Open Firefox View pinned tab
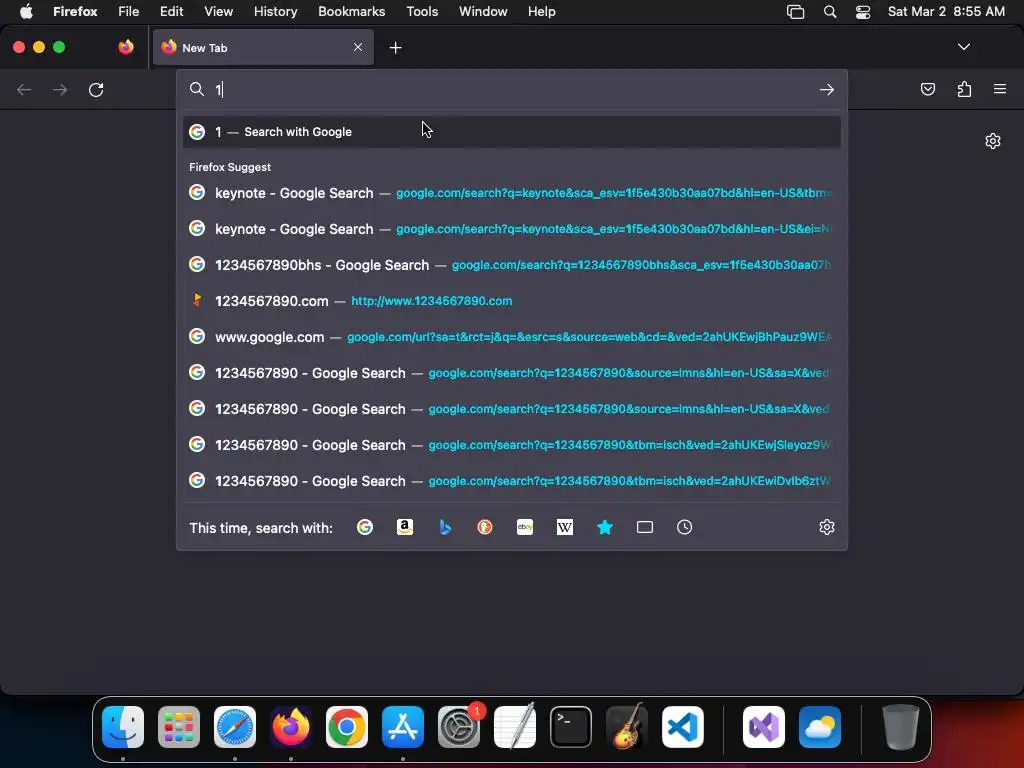The image size is (1024, 768). tap(126, 47)
